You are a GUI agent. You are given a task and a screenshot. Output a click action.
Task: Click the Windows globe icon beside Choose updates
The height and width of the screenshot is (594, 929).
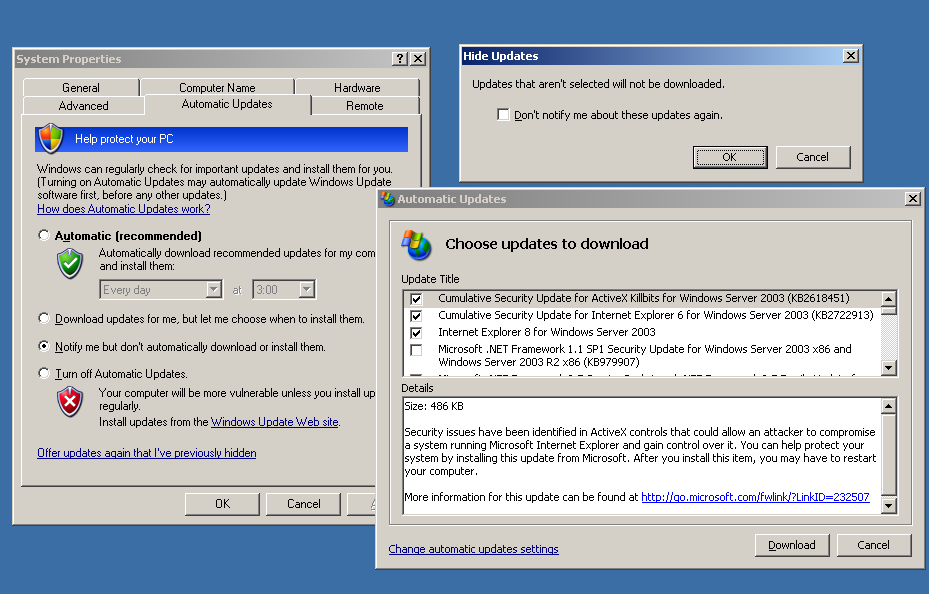(417, 244)
